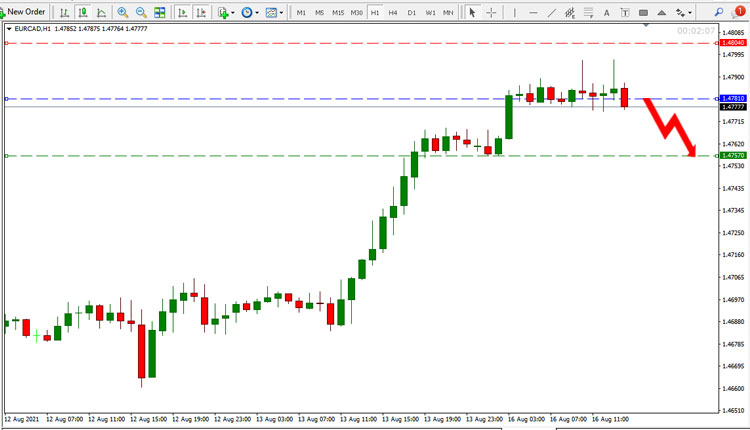Screen dimensions: 750x430
Task: Switch to candlestick chart display
Action: click(83, 12)
